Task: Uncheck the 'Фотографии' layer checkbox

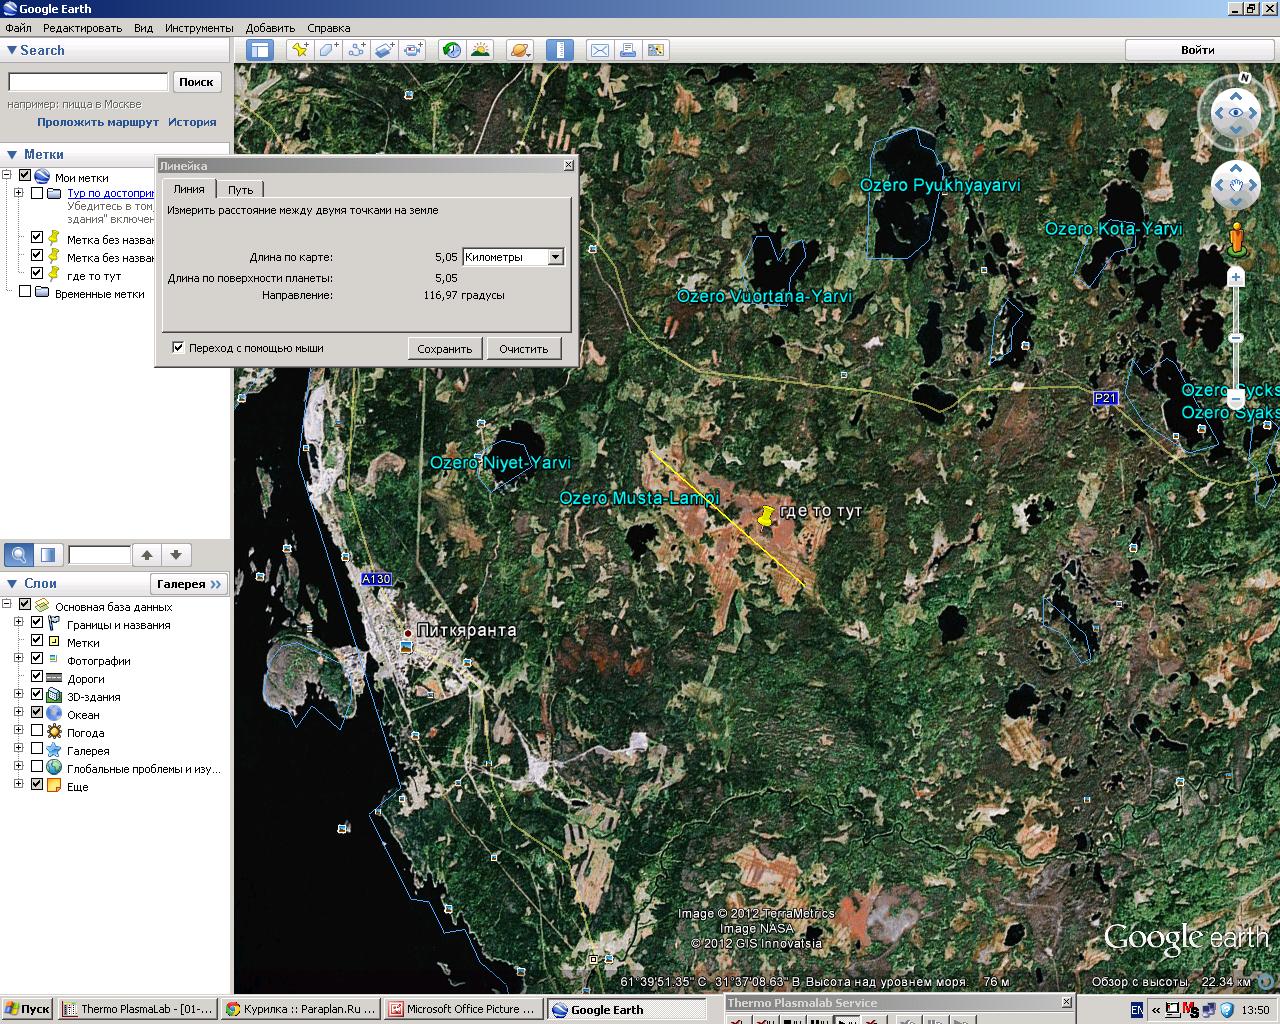Action: click(37, 660)
